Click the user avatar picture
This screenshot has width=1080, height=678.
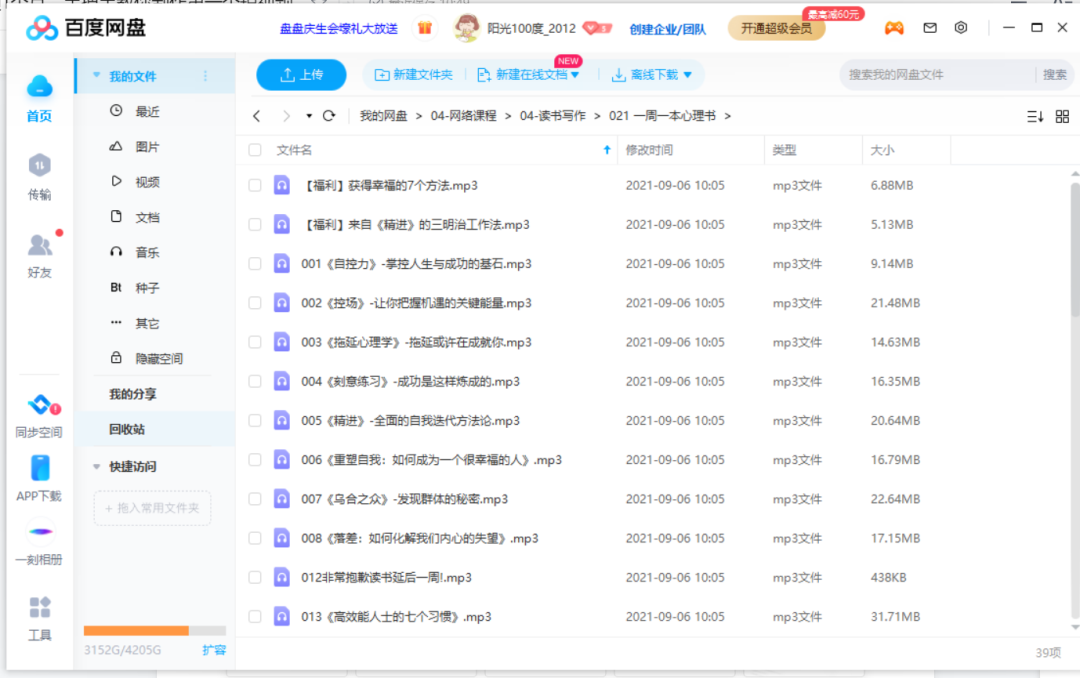tap(466, 28)
